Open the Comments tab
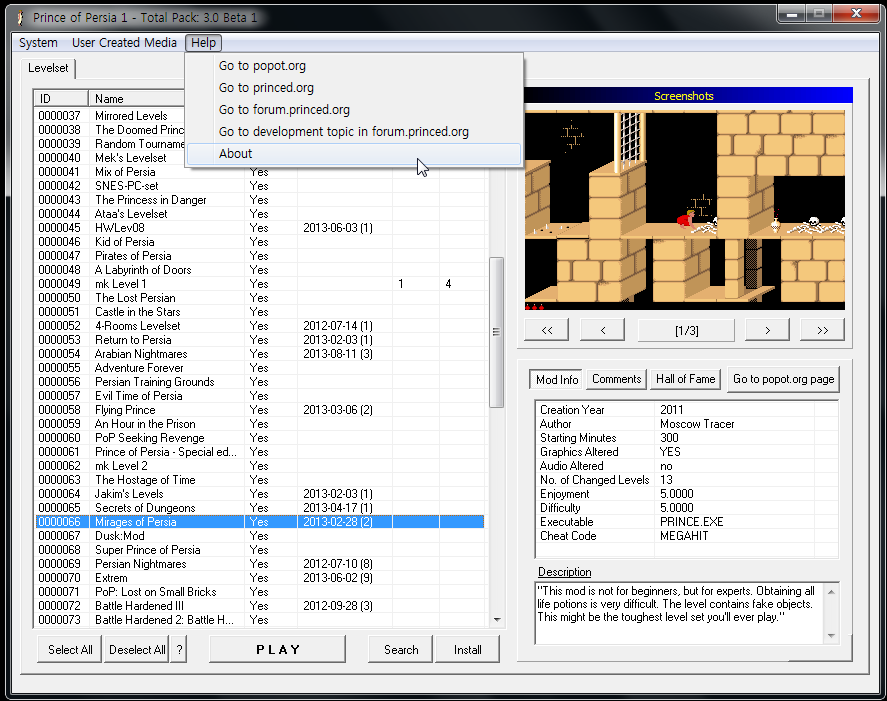This screenshot has height=701, width=887. [617, 379]
